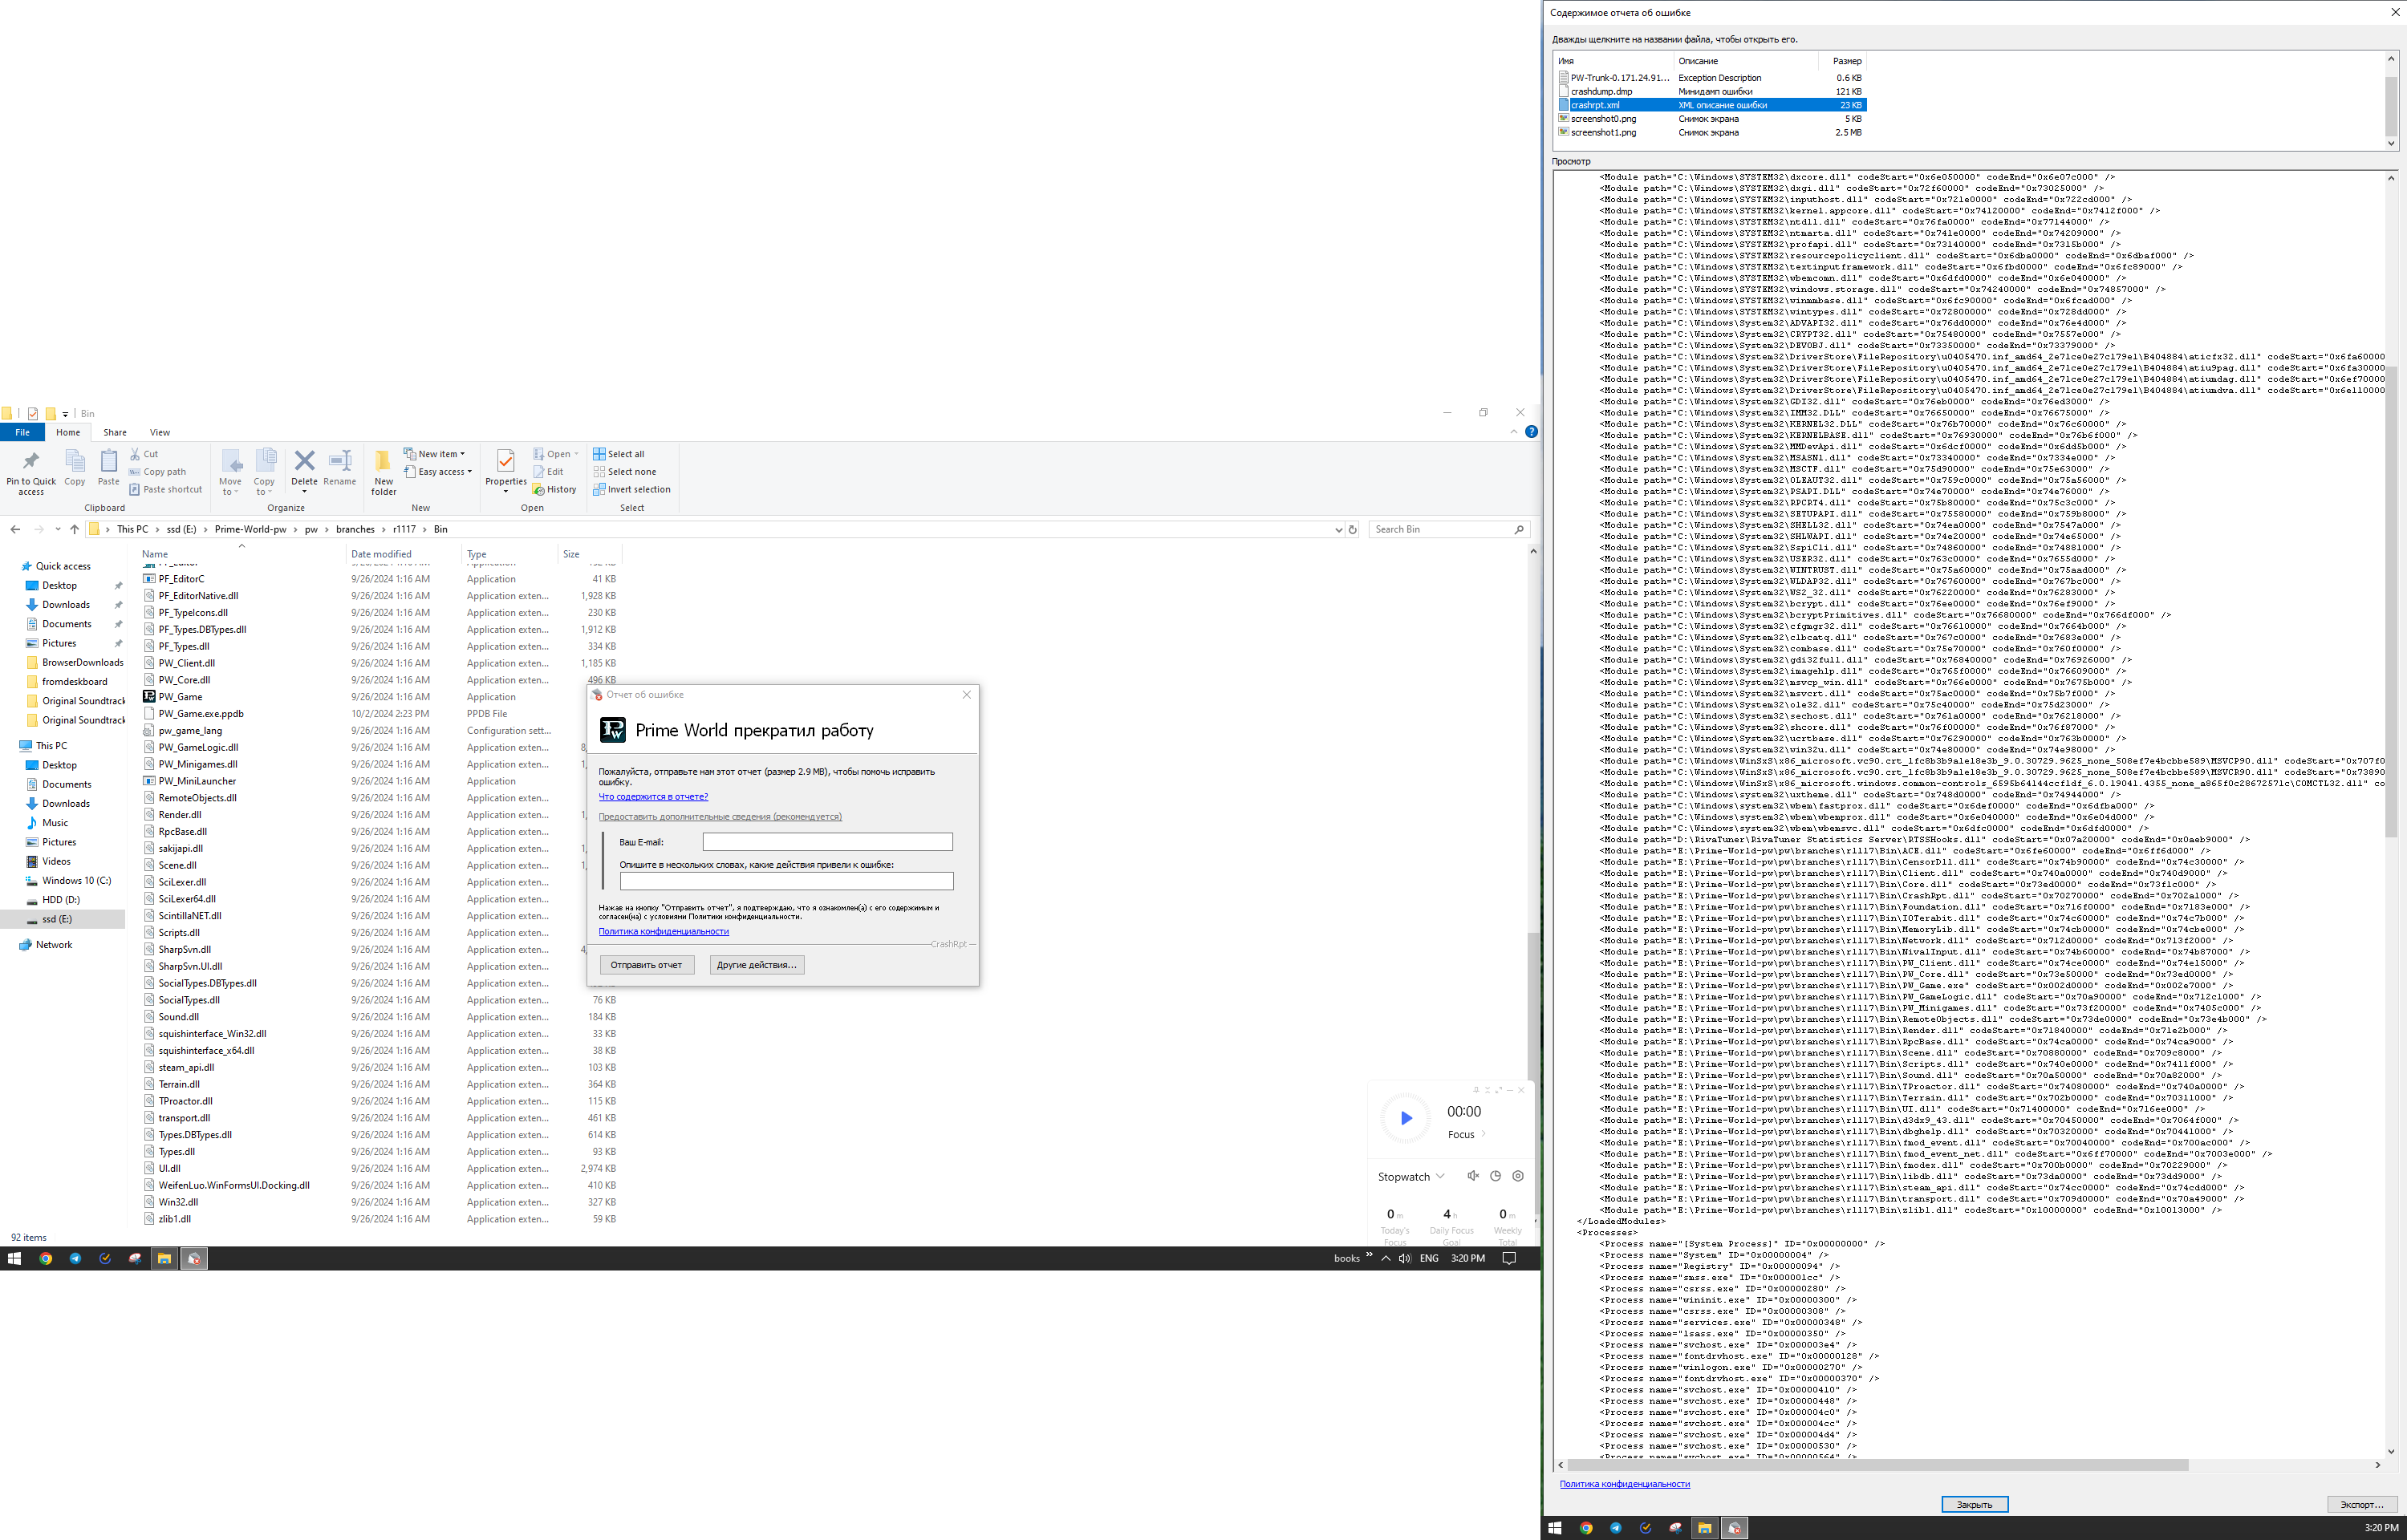Open Chrome from the left taskbar
This screenshot has height=1540, width=2407.
pyautogui.click(x=45, y=1258)
